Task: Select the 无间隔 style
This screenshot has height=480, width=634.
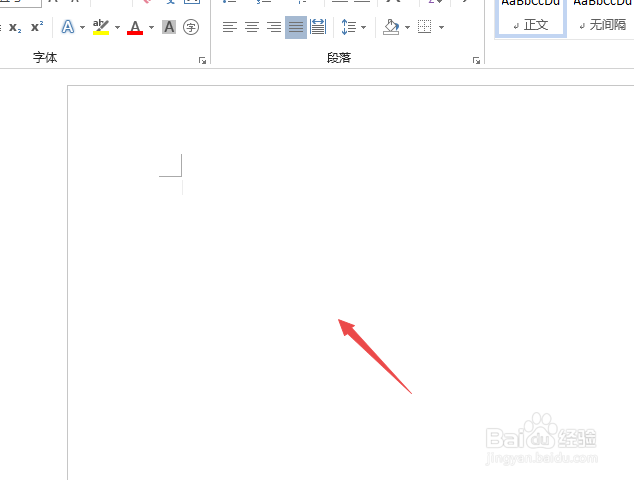Action: tap(602, 17)
